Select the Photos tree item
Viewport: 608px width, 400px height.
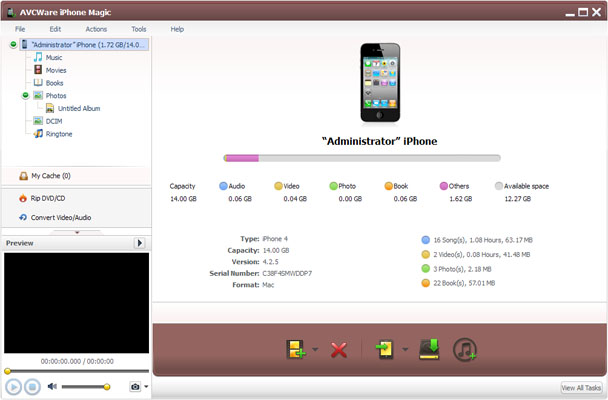point(56,96)
